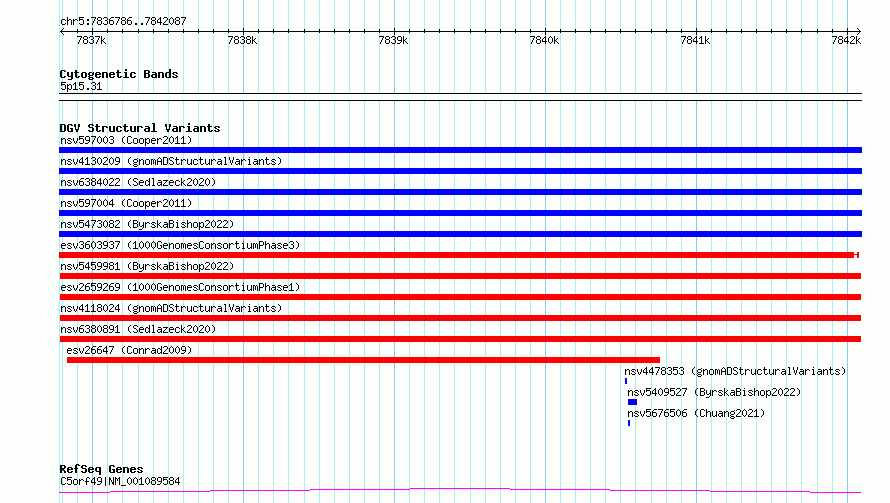Open variant nsv5409527 (ByrskaBishop2022) label
Screen dimensions: 890x503
click(x=714, y=392)
